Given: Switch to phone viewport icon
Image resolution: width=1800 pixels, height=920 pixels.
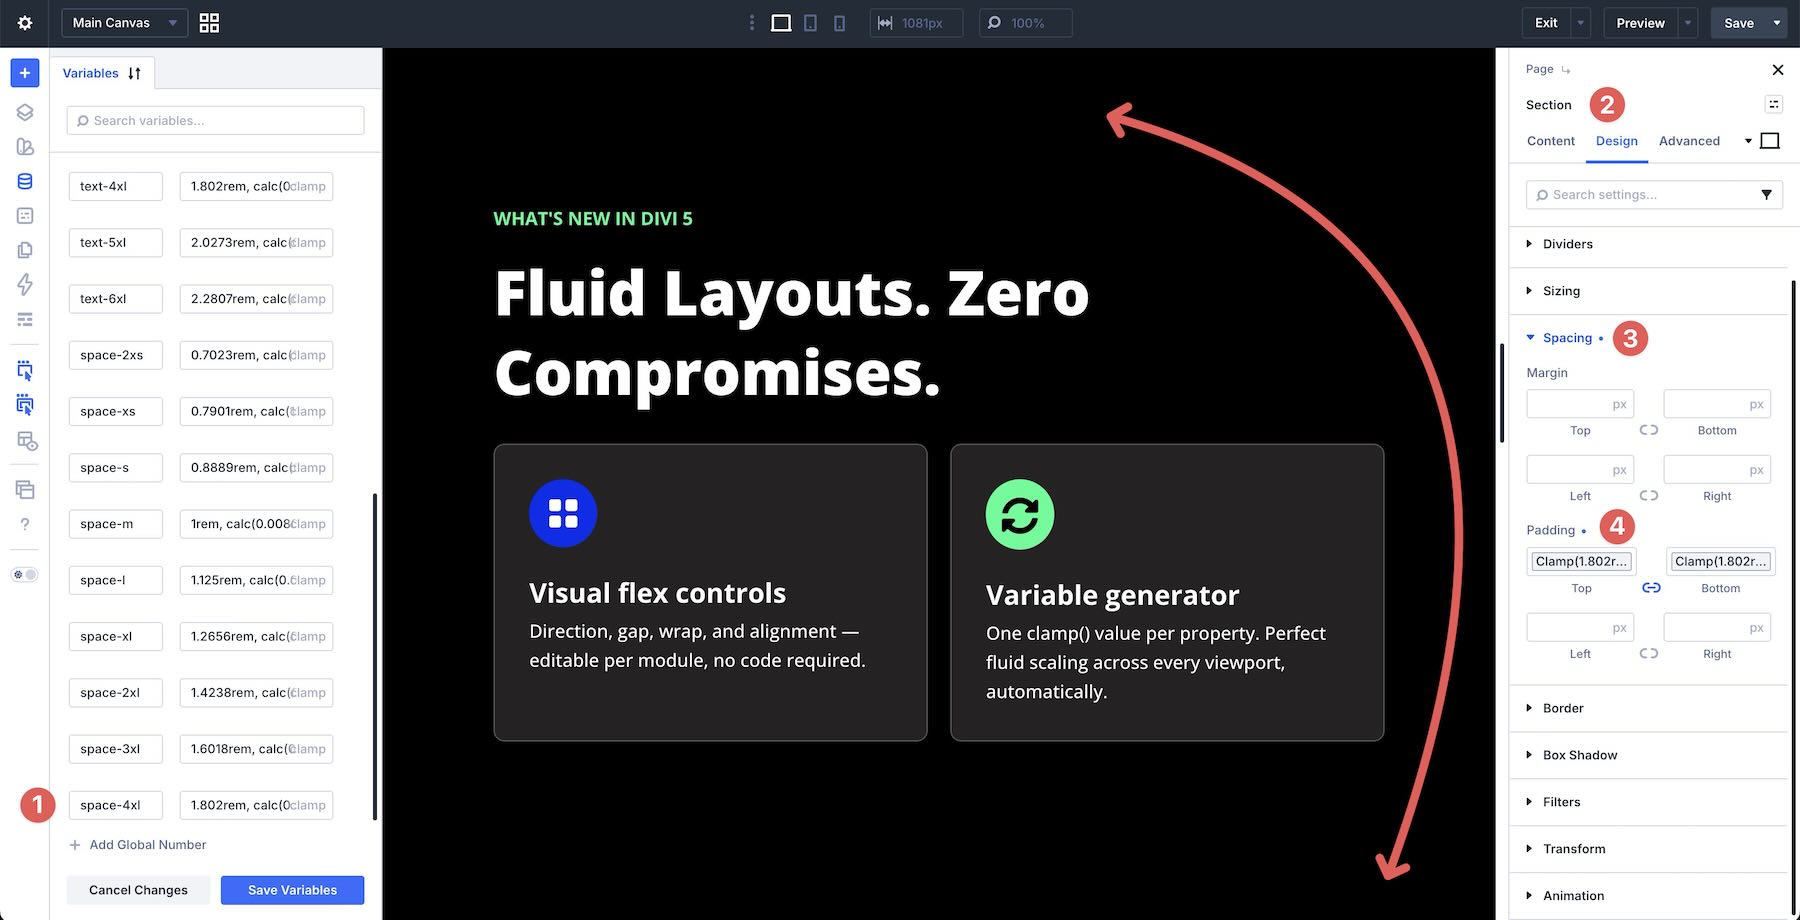Looking at the screenshot, I should click(839, 23).
